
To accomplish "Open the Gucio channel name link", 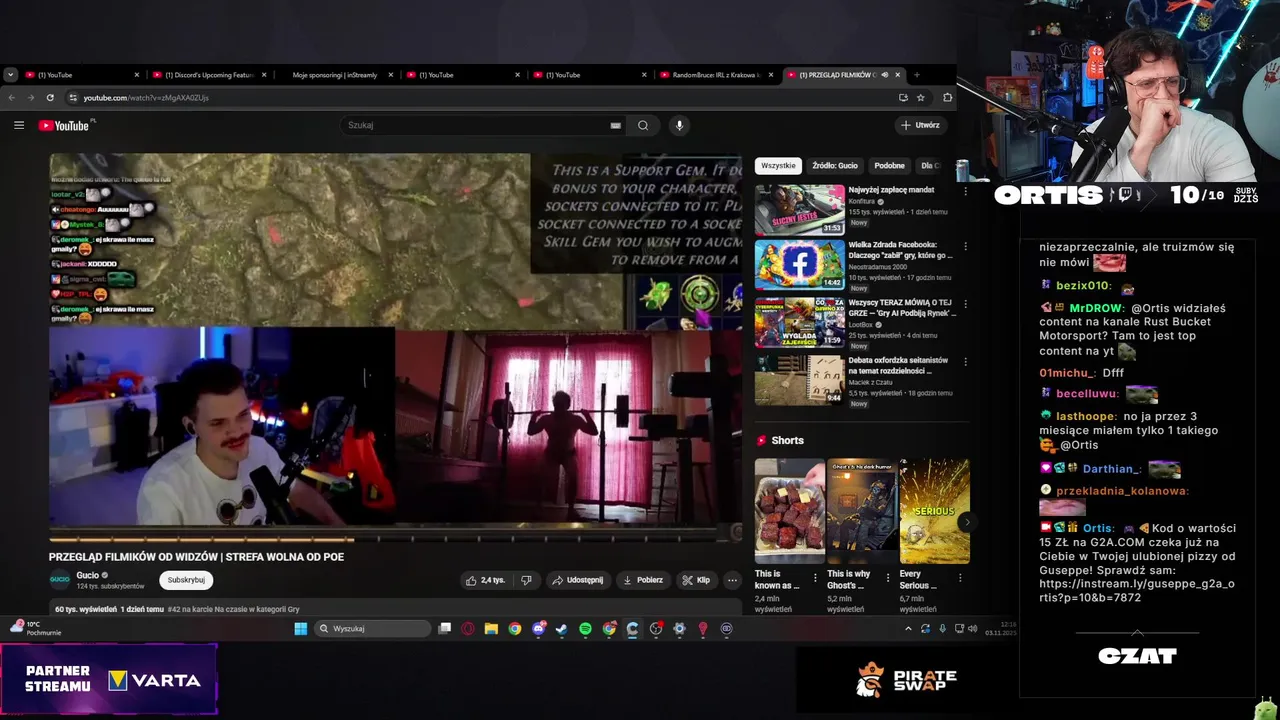I will (87, 575).
